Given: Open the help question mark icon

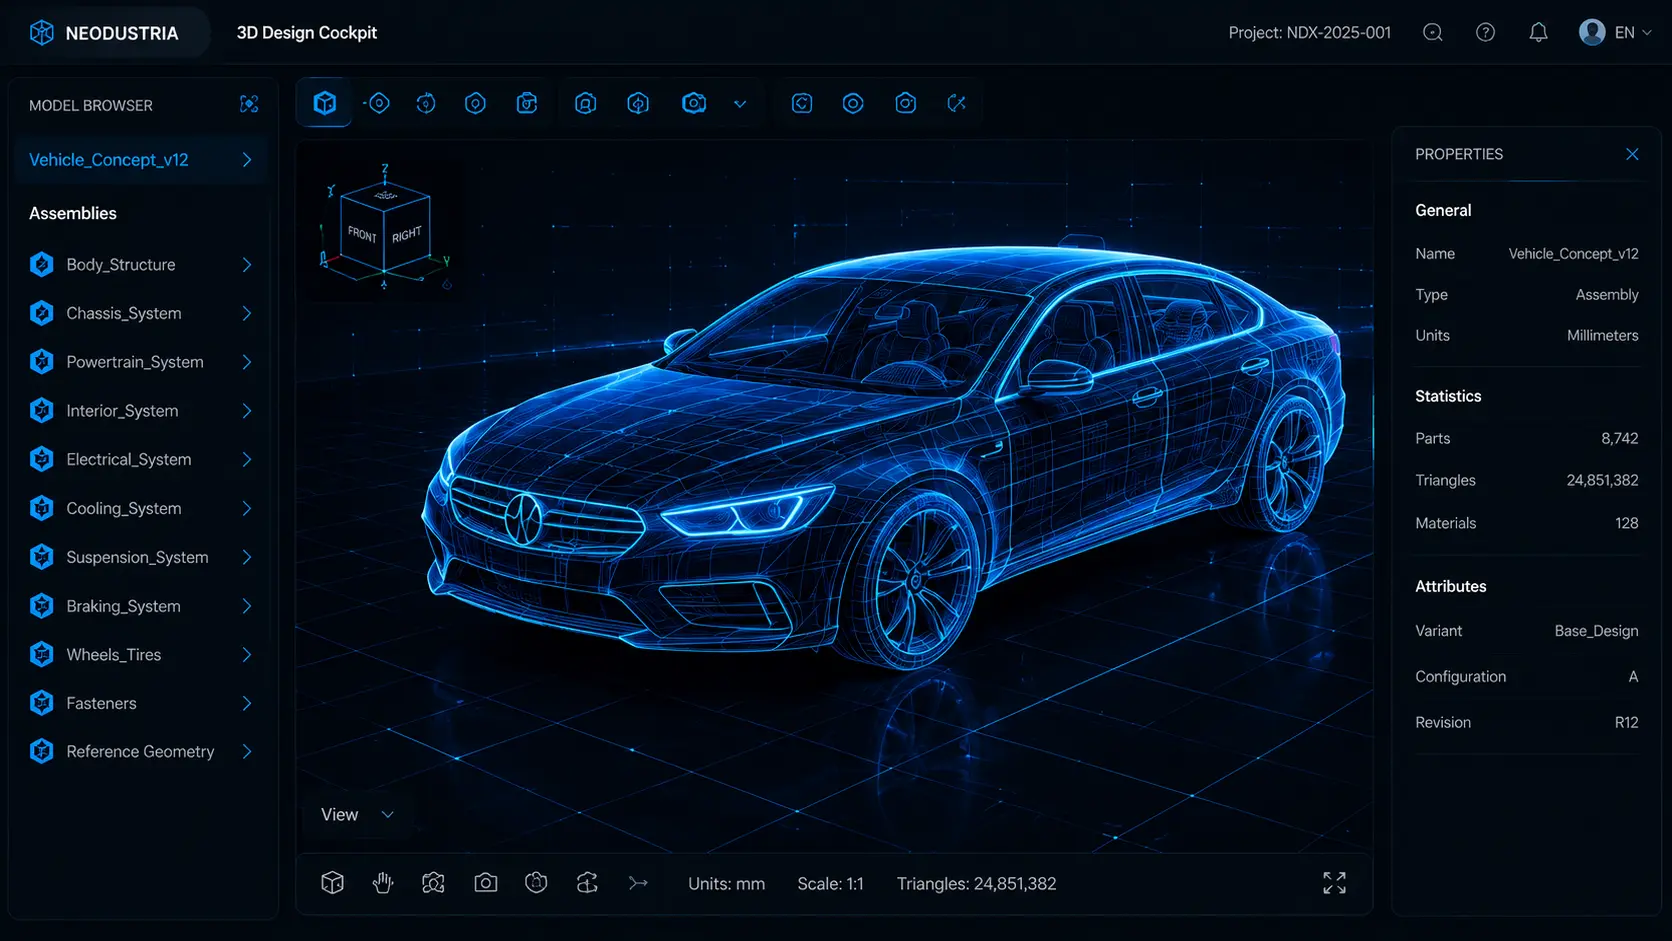Looking at the screenshot, I should point(1486,33).
